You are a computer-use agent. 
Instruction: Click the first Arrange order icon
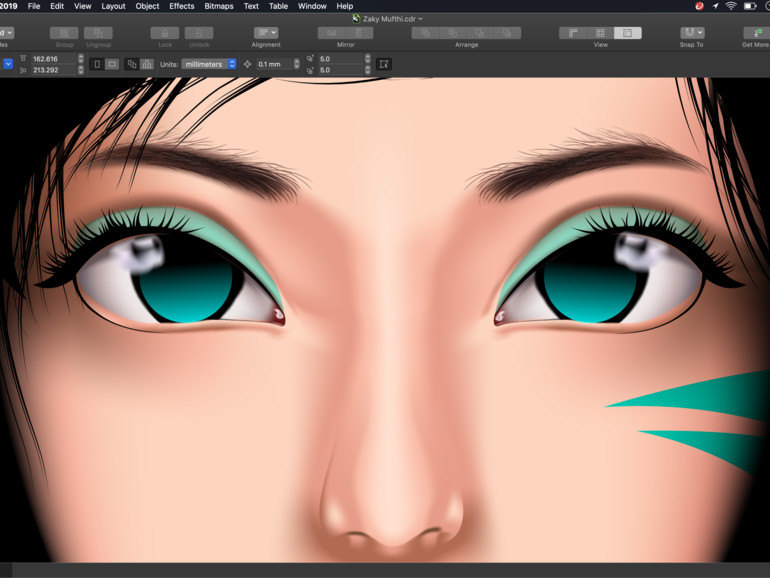click(x=425, y=33)
